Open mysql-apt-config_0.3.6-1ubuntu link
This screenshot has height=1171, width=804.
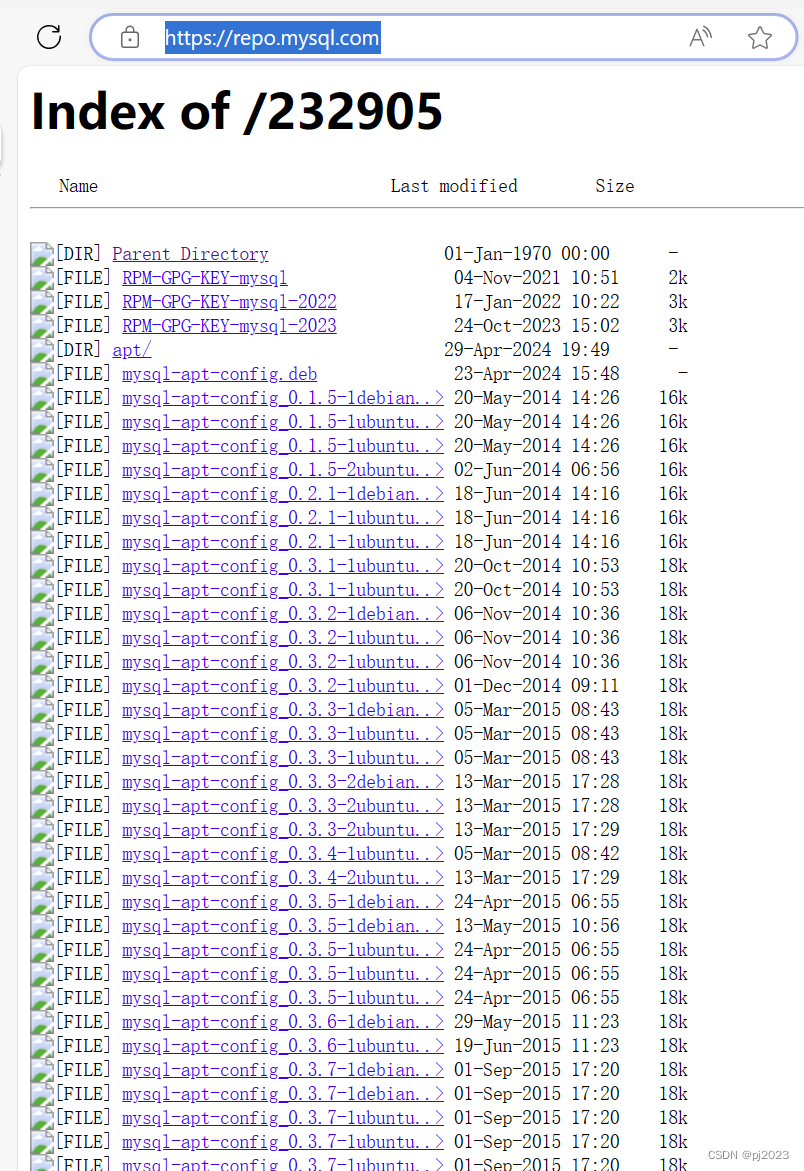click(283, 1046)
